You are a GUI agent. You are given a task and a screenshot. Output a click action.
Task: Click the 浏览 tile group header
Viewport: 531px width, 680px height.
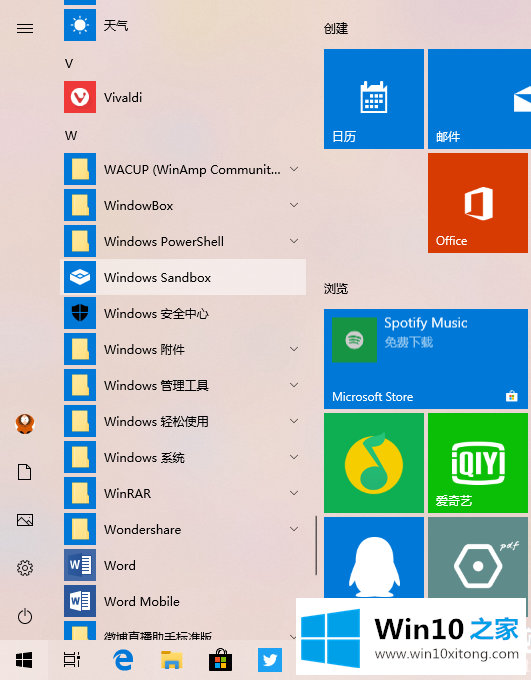pos(336,288)
